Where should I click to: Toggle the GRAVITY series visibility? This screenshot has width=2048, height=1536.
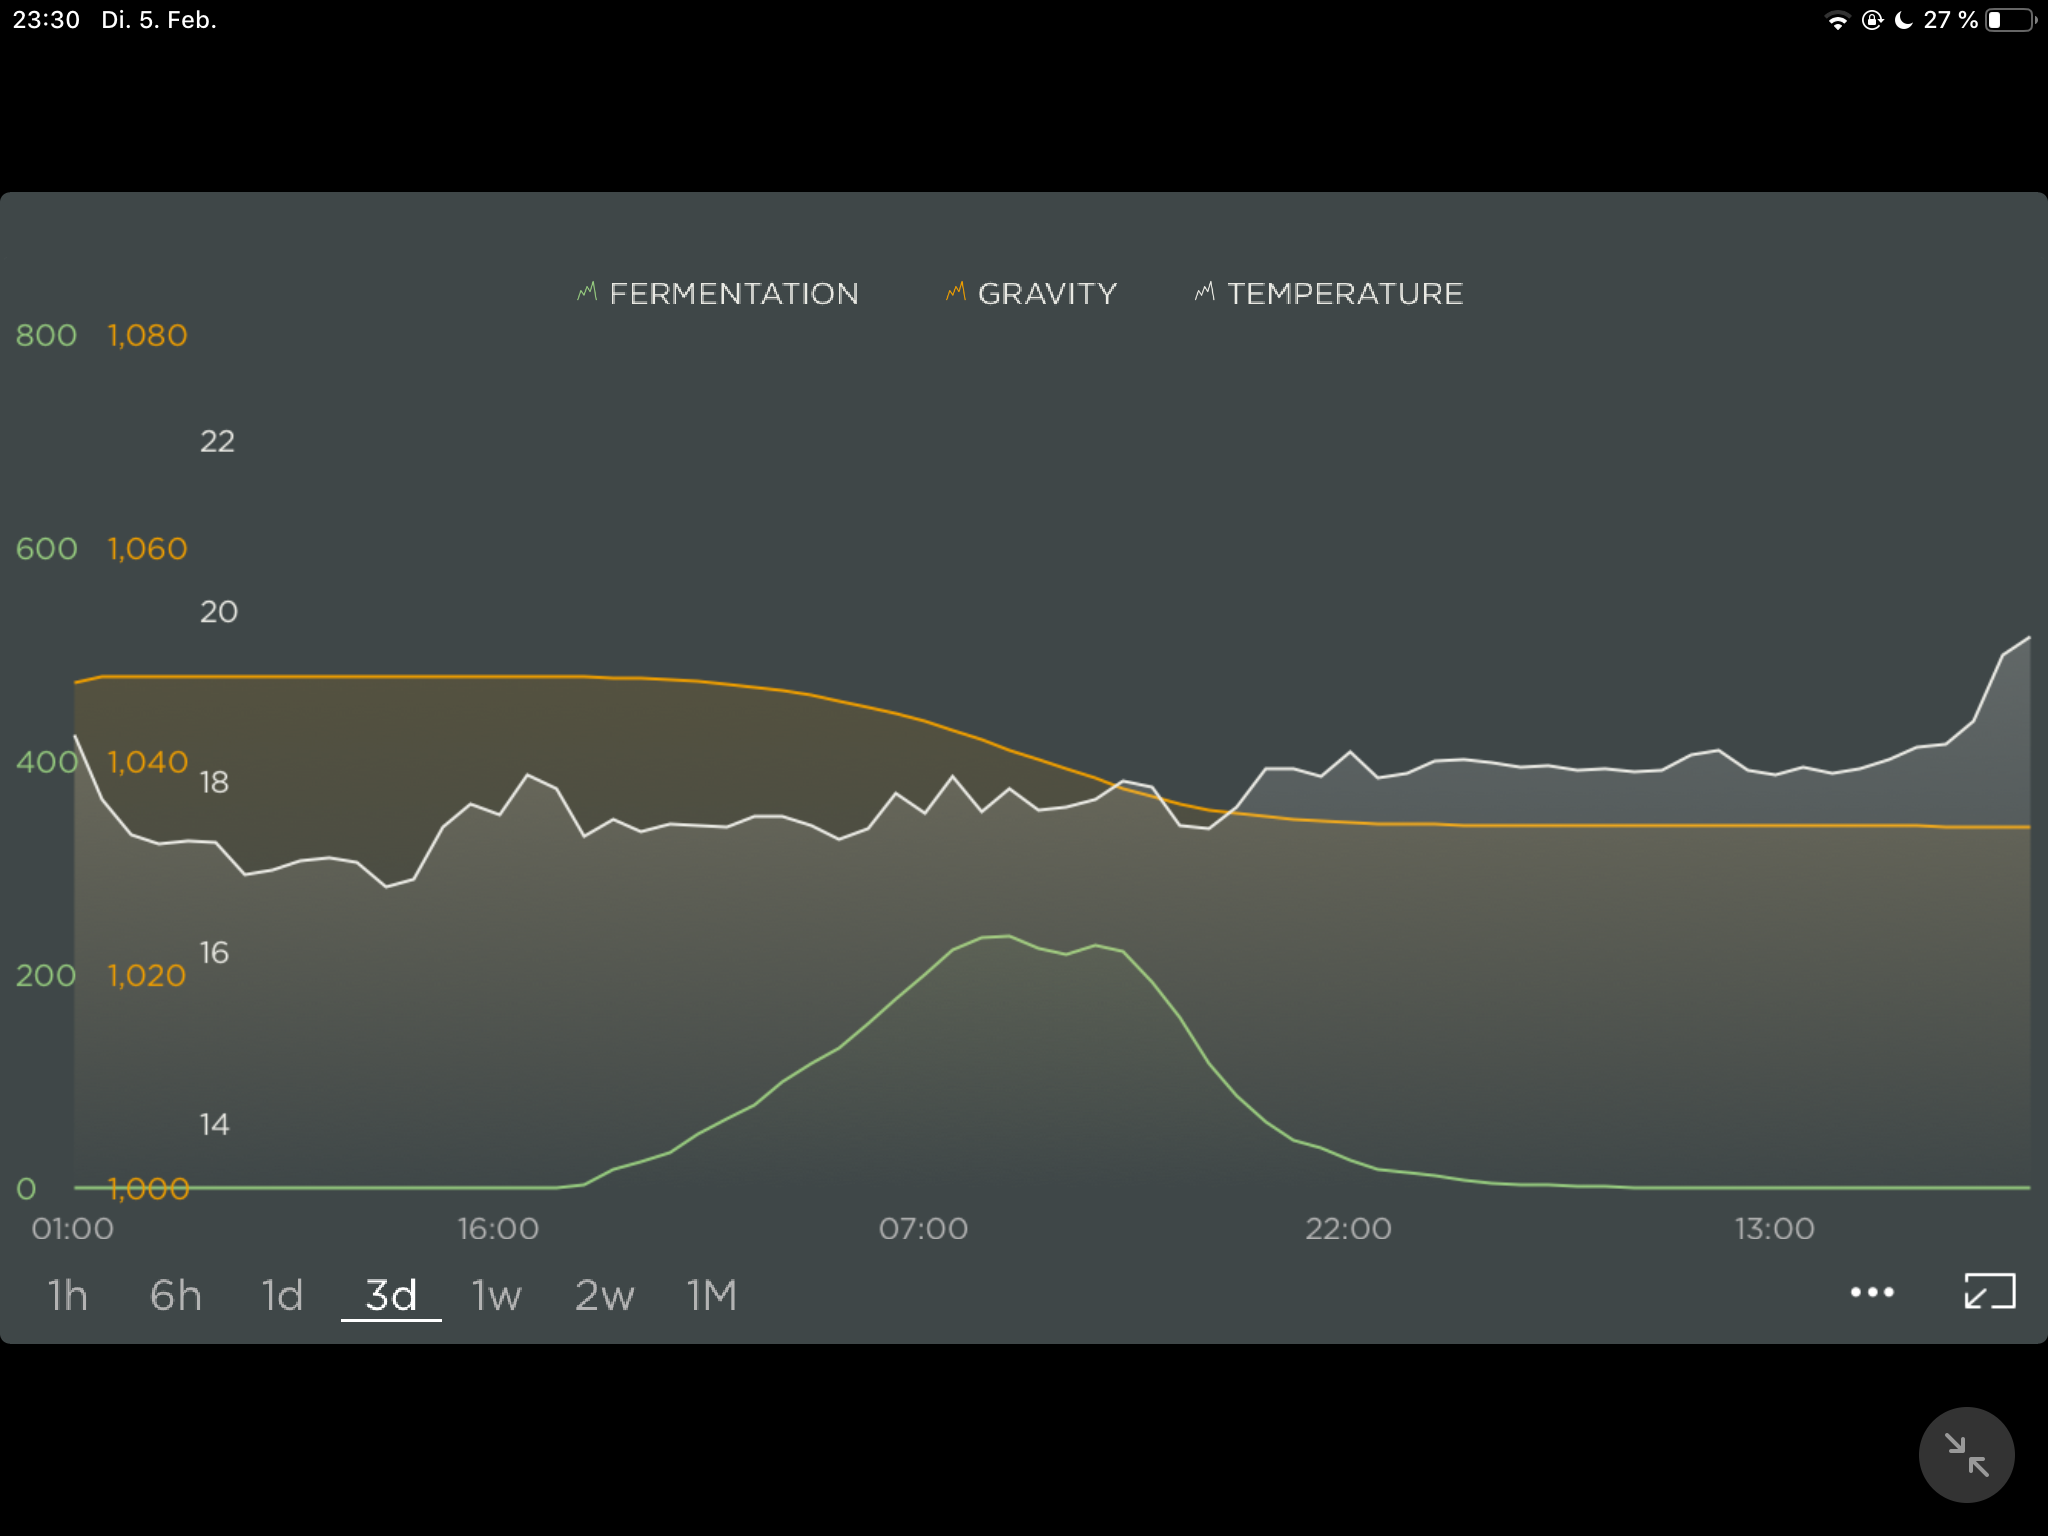tap(1046, 294)
